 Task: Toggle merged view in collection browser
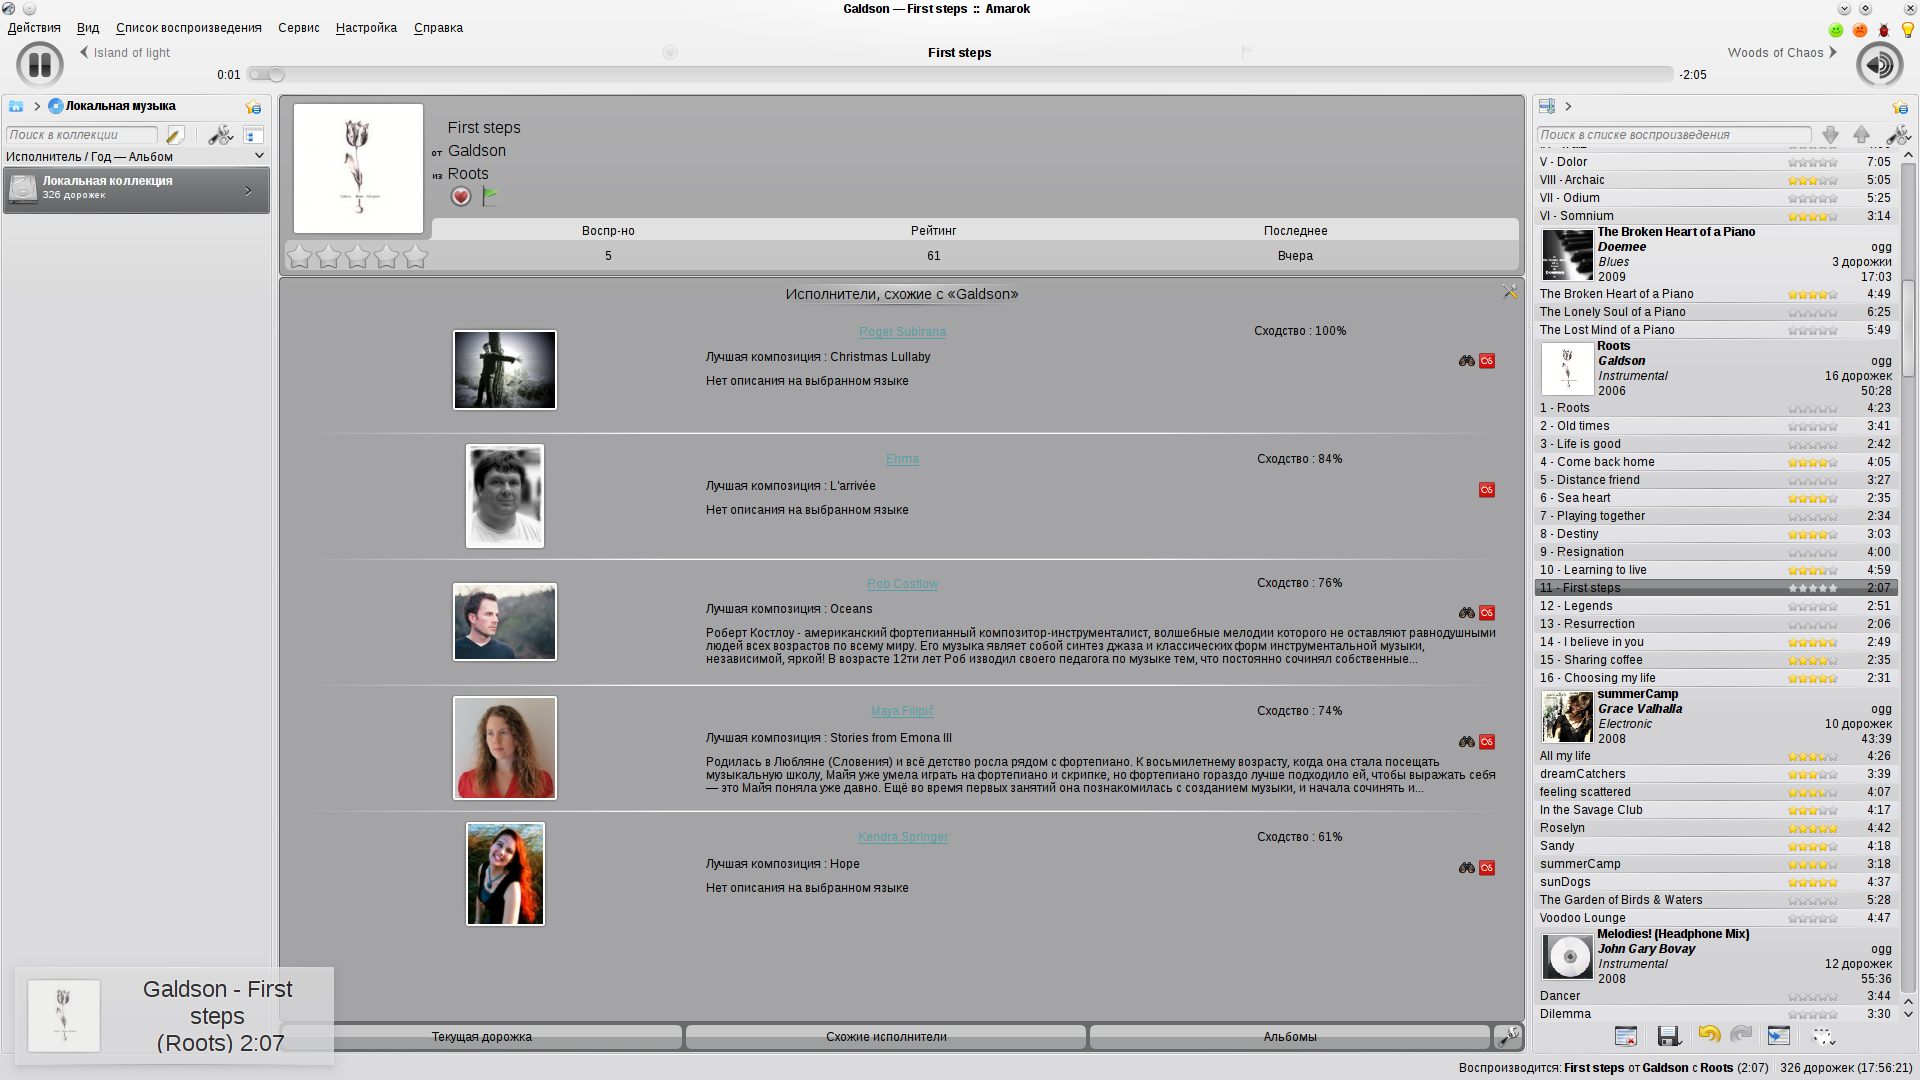pyautogui.click(x=253, y=135)
